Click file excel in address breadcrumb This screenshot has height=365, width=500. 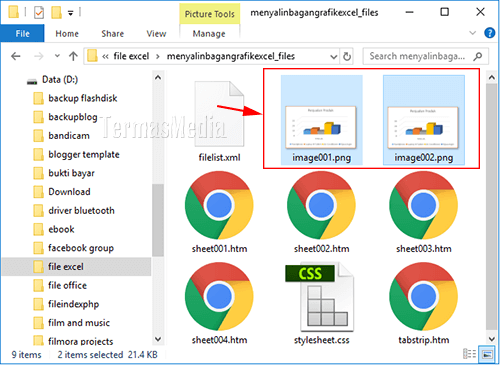pyautogui.click(x=131, y=56)
